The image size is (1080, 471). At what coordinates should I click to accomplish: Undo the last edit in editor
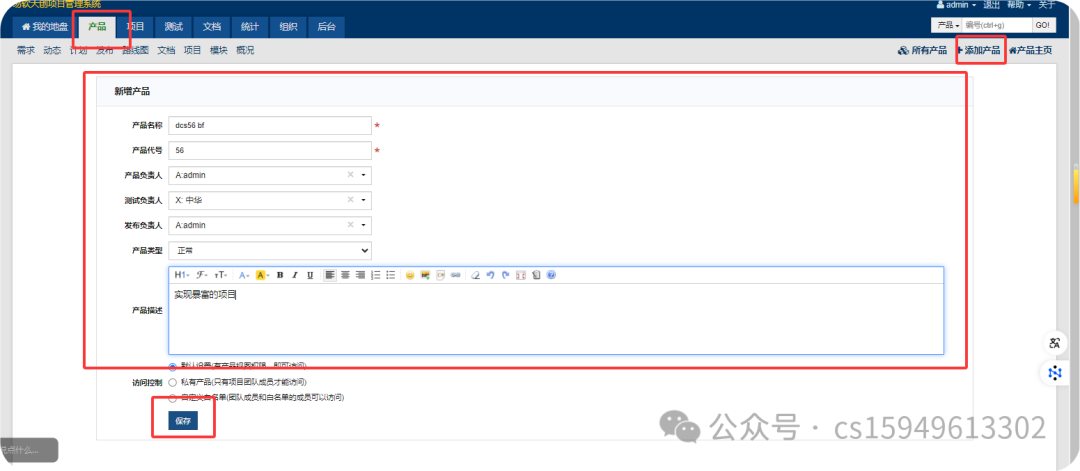point(490,275)
